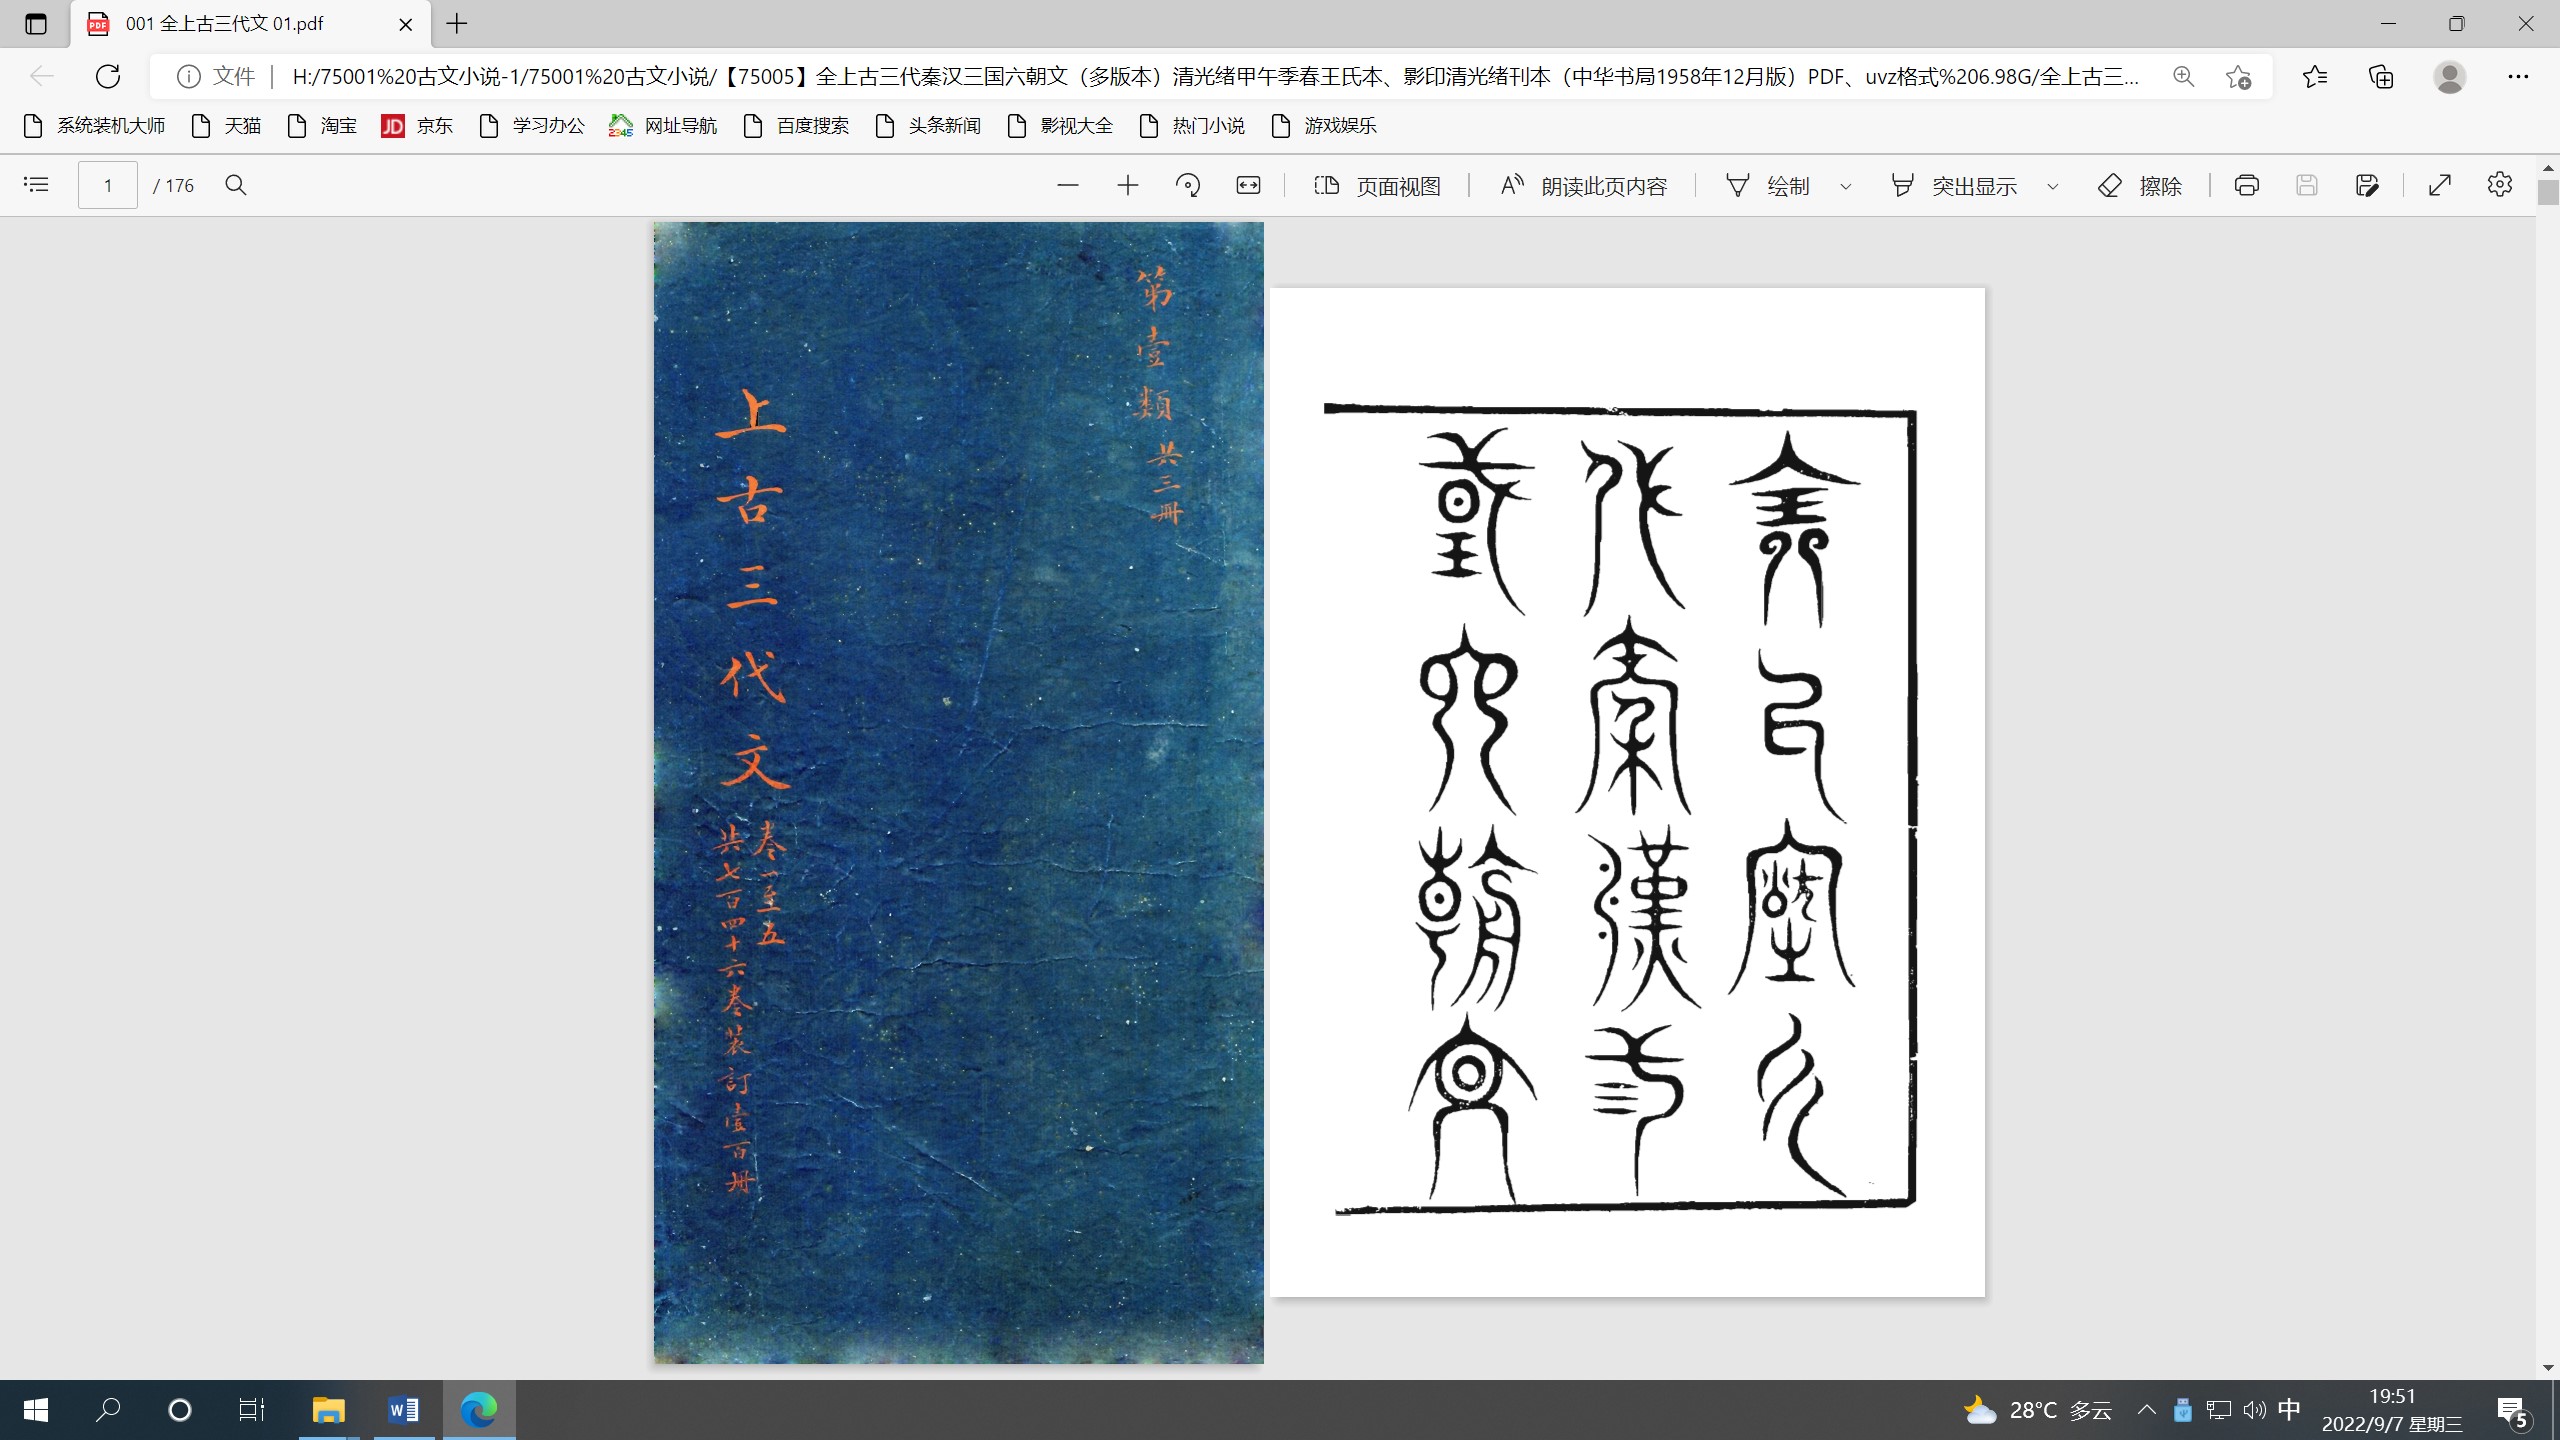Zoom out the PDF
This screenshot has width=2560, height=1440.
1068,185
